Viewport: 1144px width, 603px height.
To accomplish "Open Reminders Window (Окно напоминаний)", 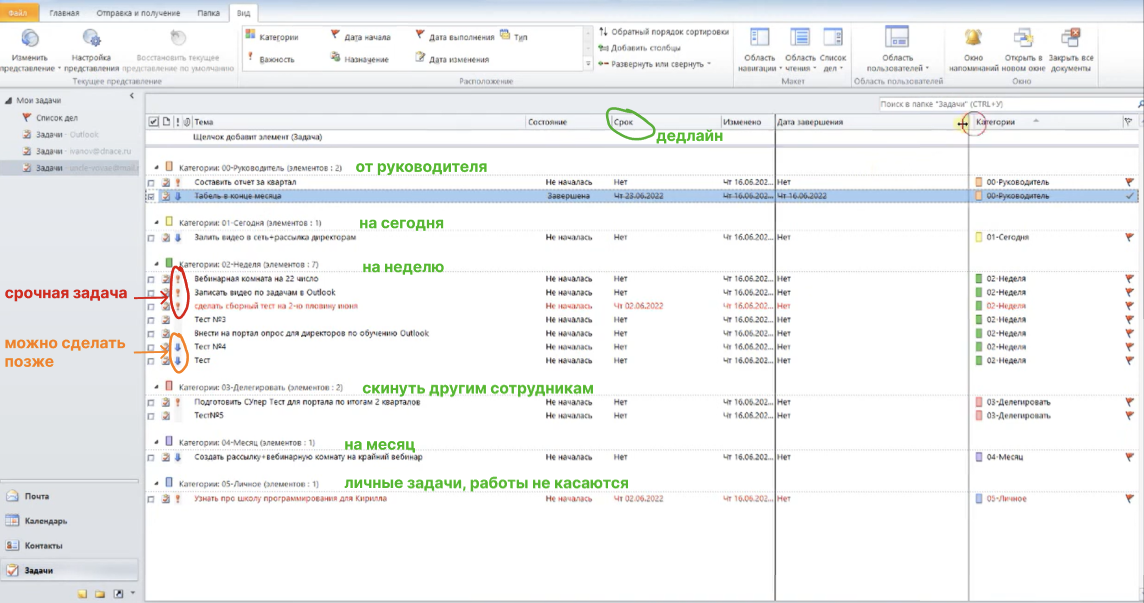I will 973,50.
